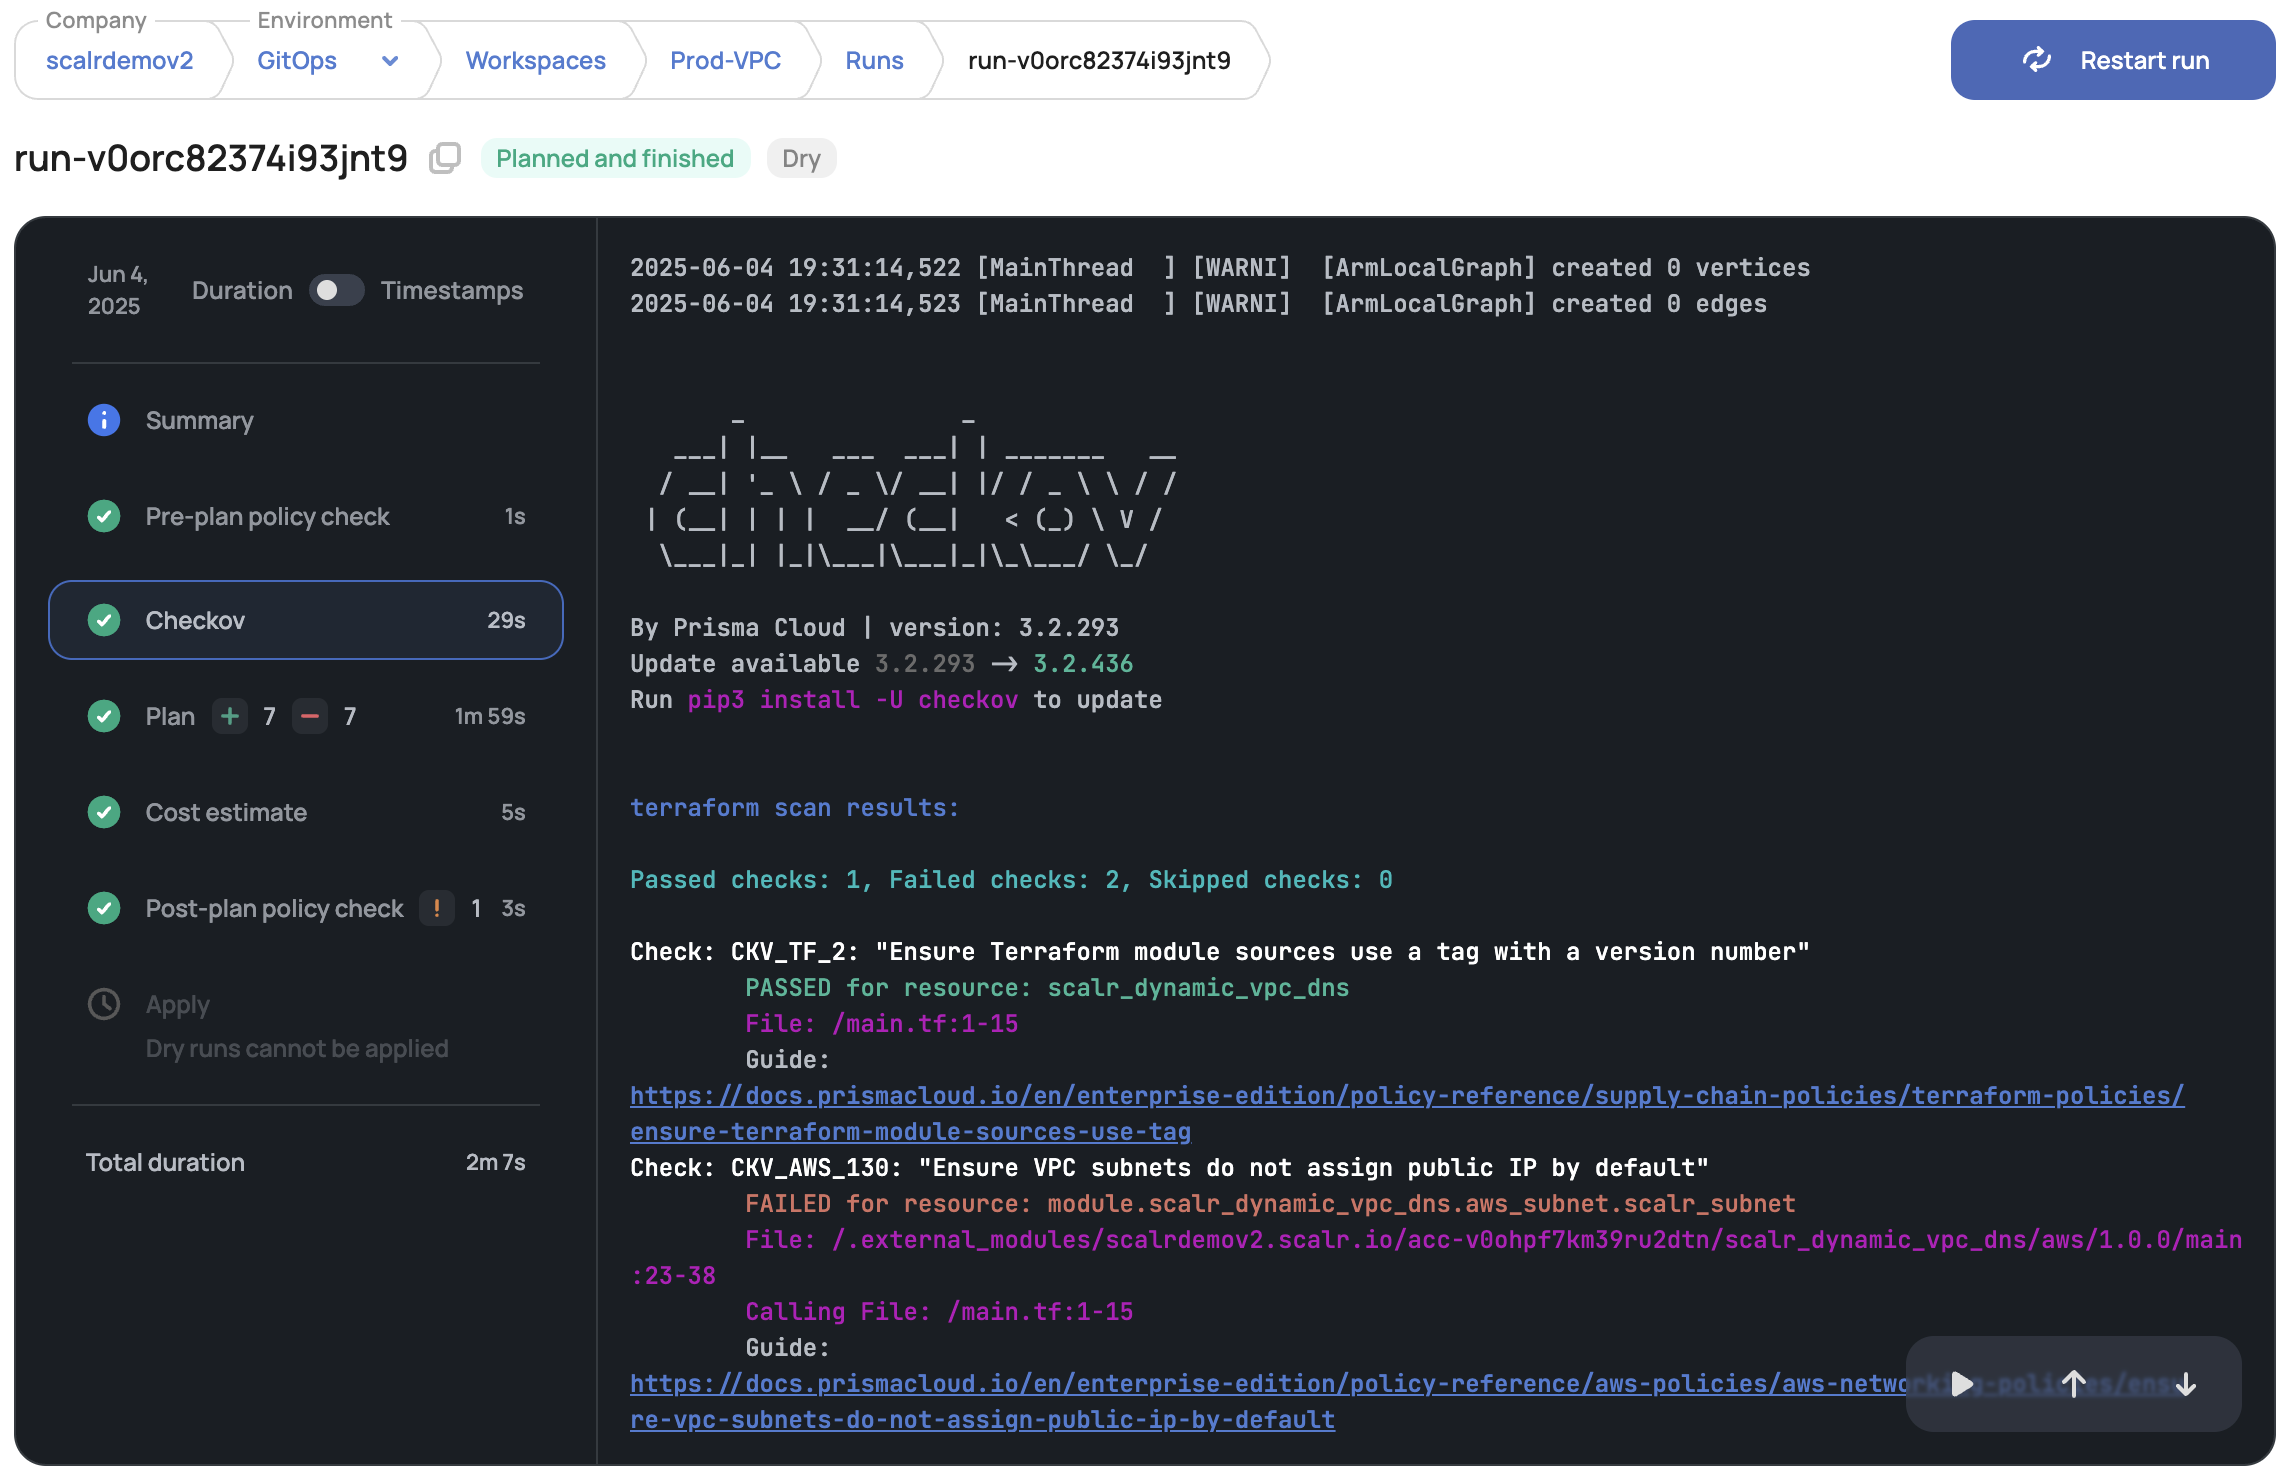Open the Cost estimate step
2292x1476 pixels.
306,812
